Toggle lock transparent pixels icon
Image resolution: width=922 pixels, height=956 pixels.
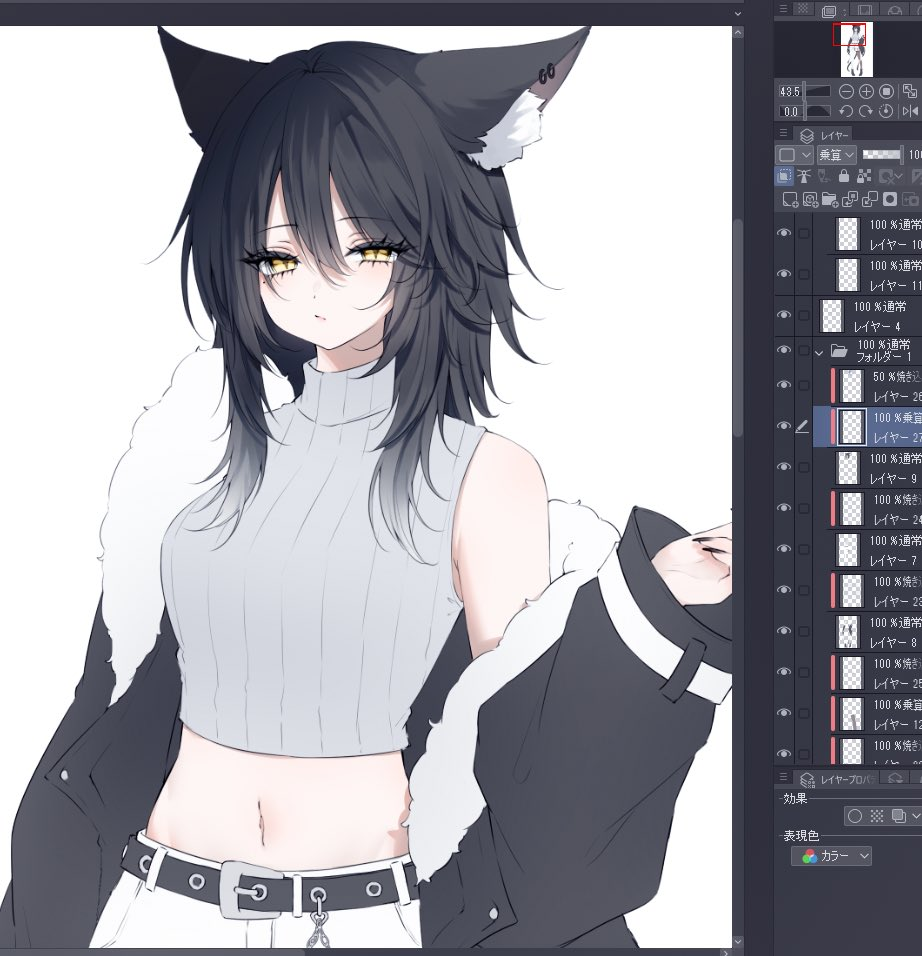[x=864, y=176]
